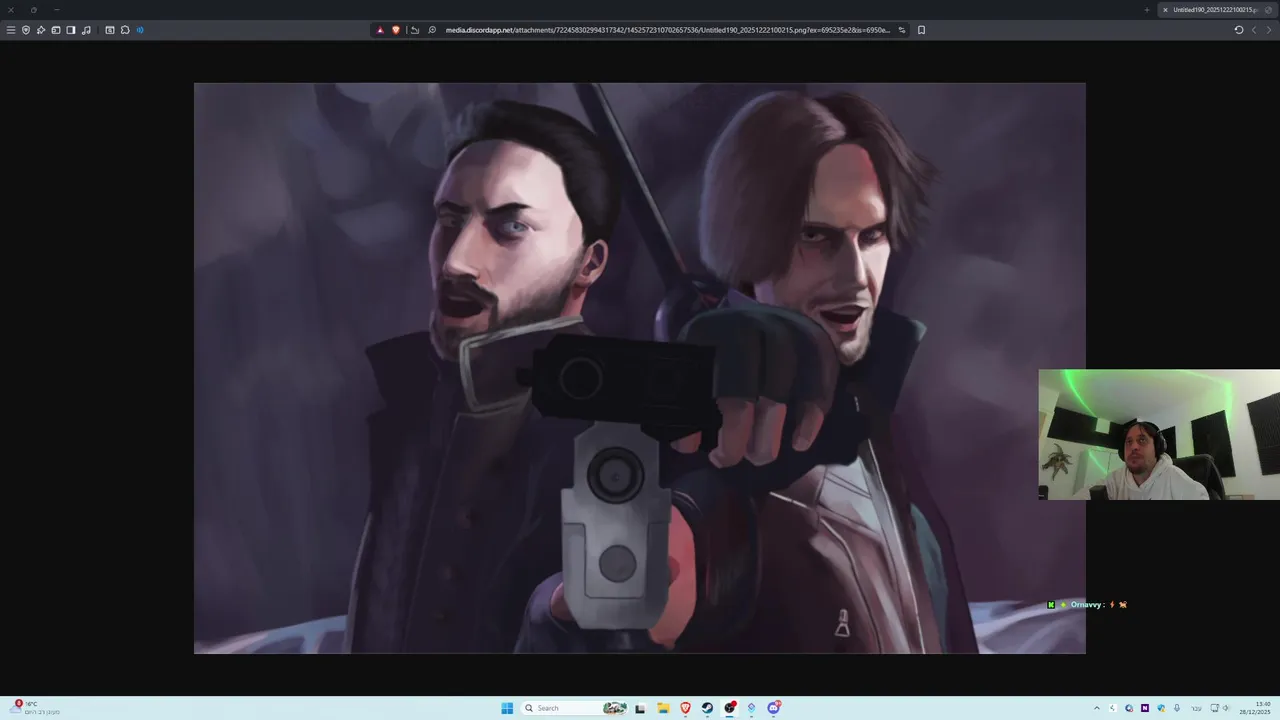Open the browser hamburger main menu
The image size is (1280, 720).
pyautogui.click(x=11, y=30)
